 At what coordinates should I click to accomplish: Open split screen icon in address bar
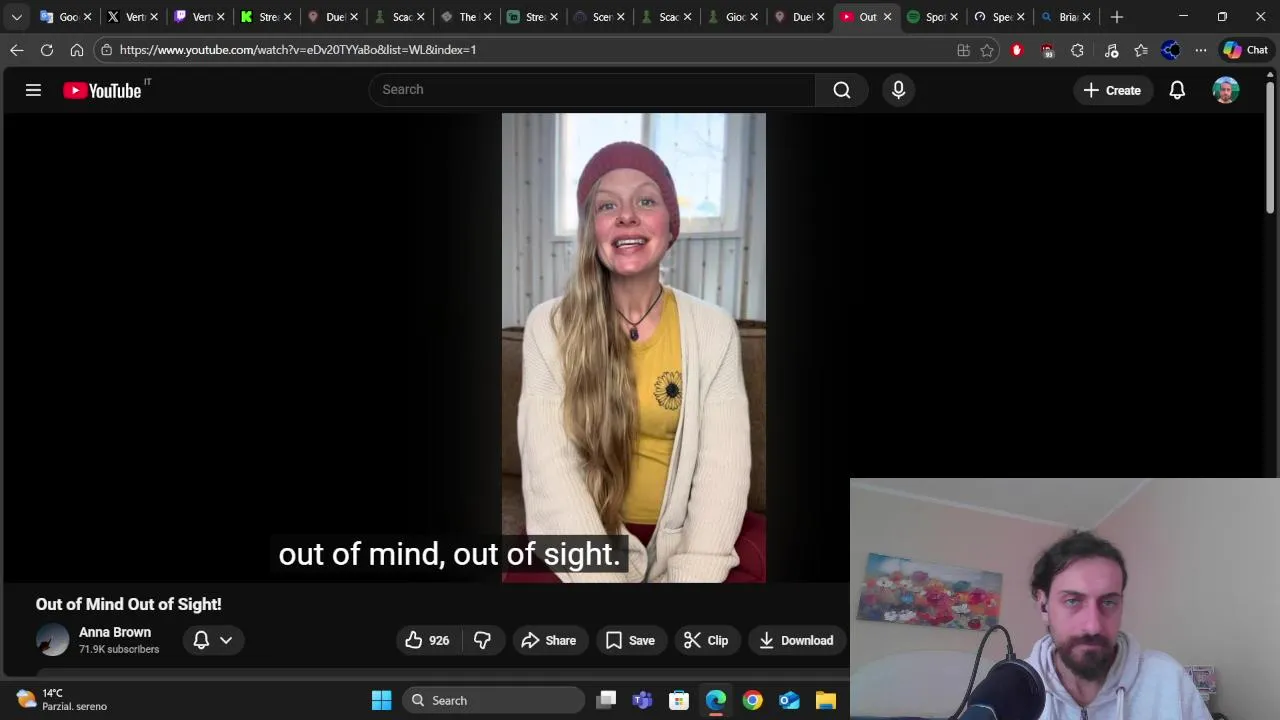point(963,50)
